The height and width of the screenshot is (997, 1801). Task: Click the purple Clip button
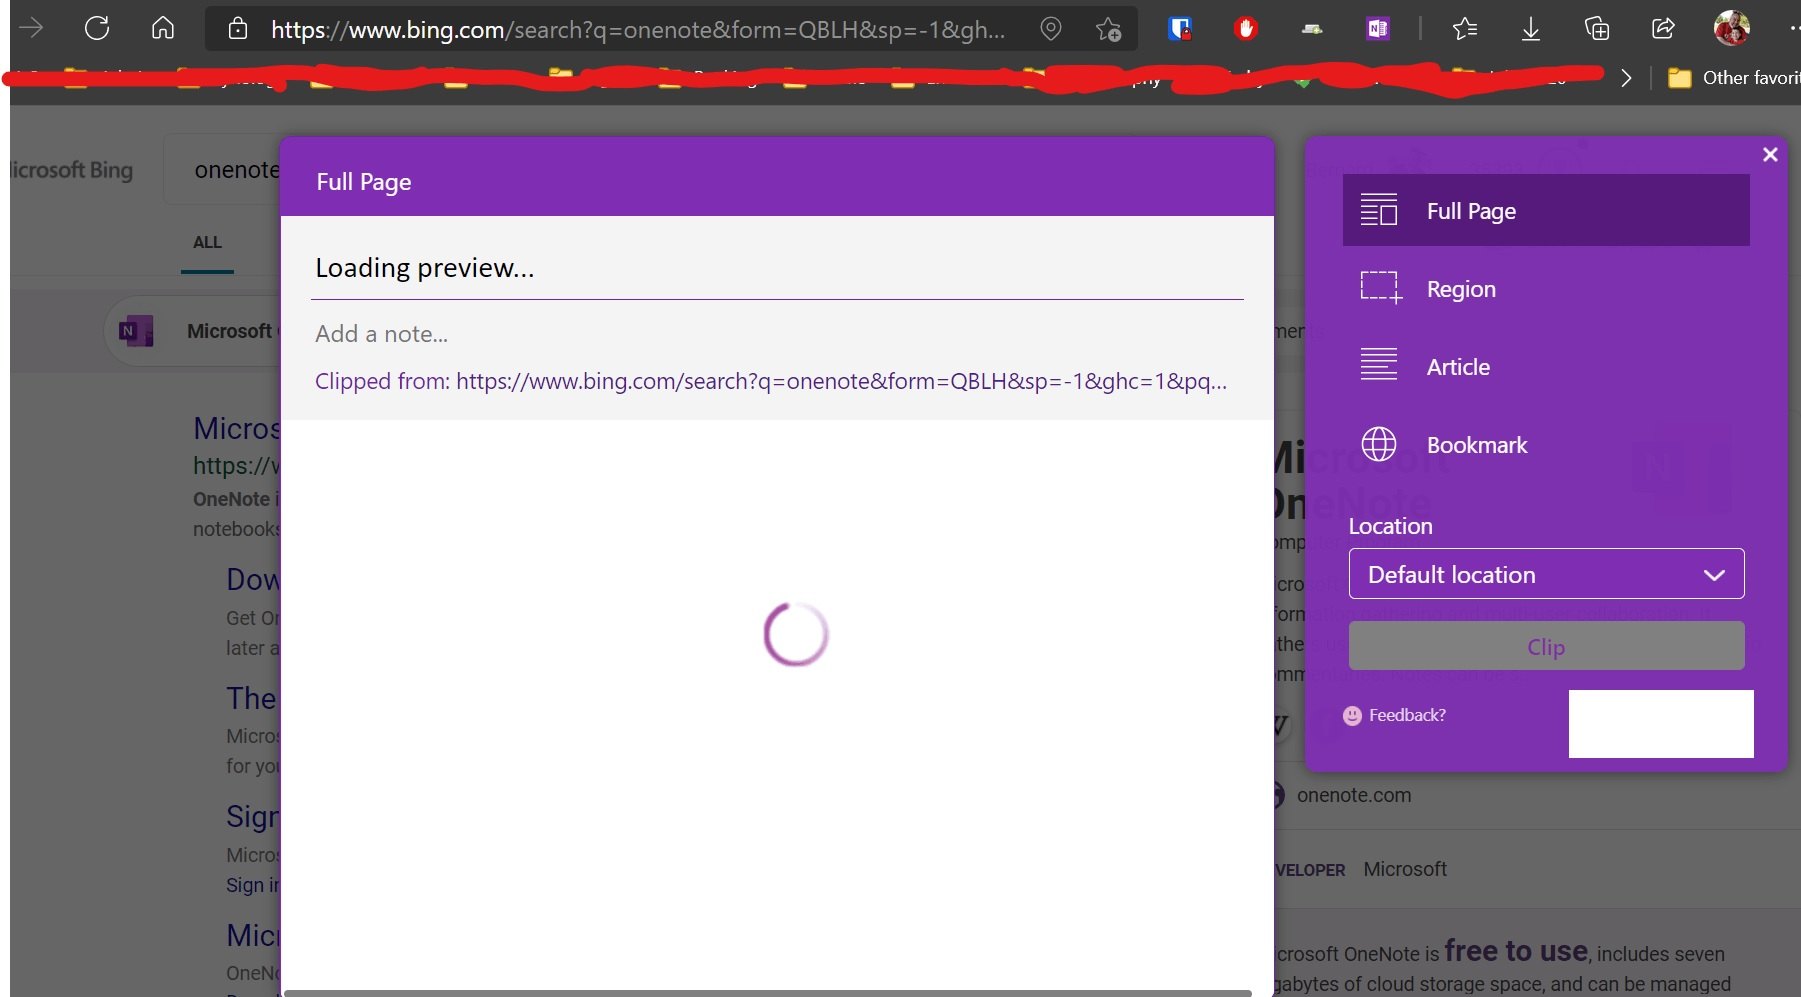[1546, 646]
